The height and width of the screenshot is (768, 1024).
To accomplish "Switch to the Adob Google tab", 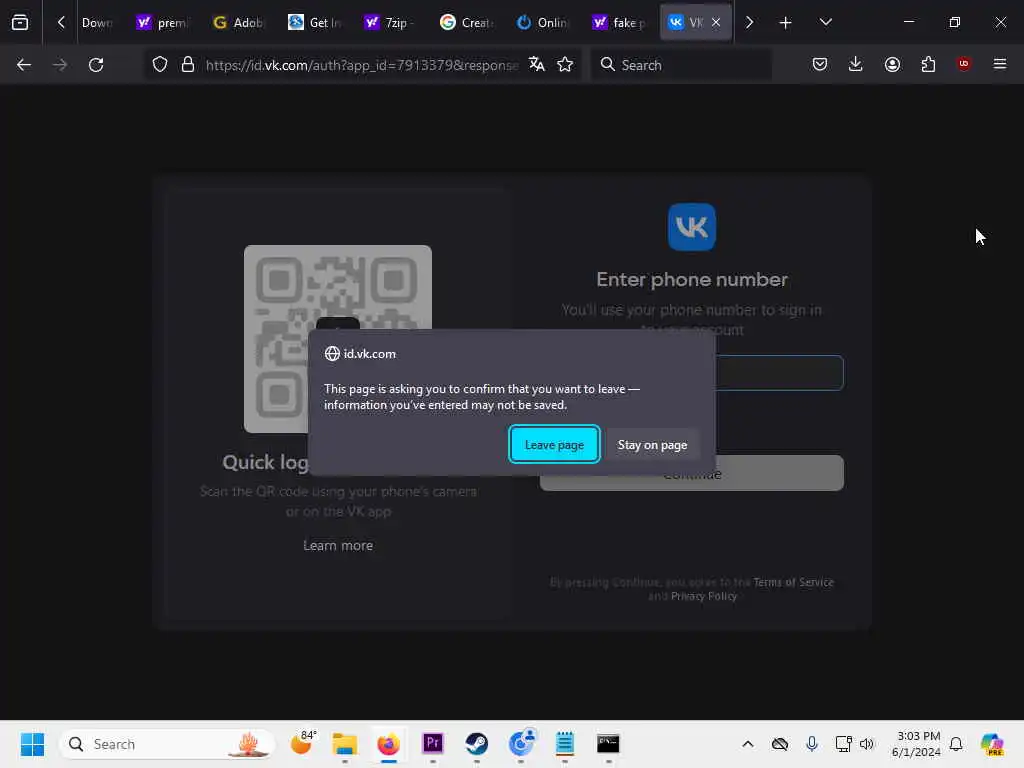I will (238, 22).
